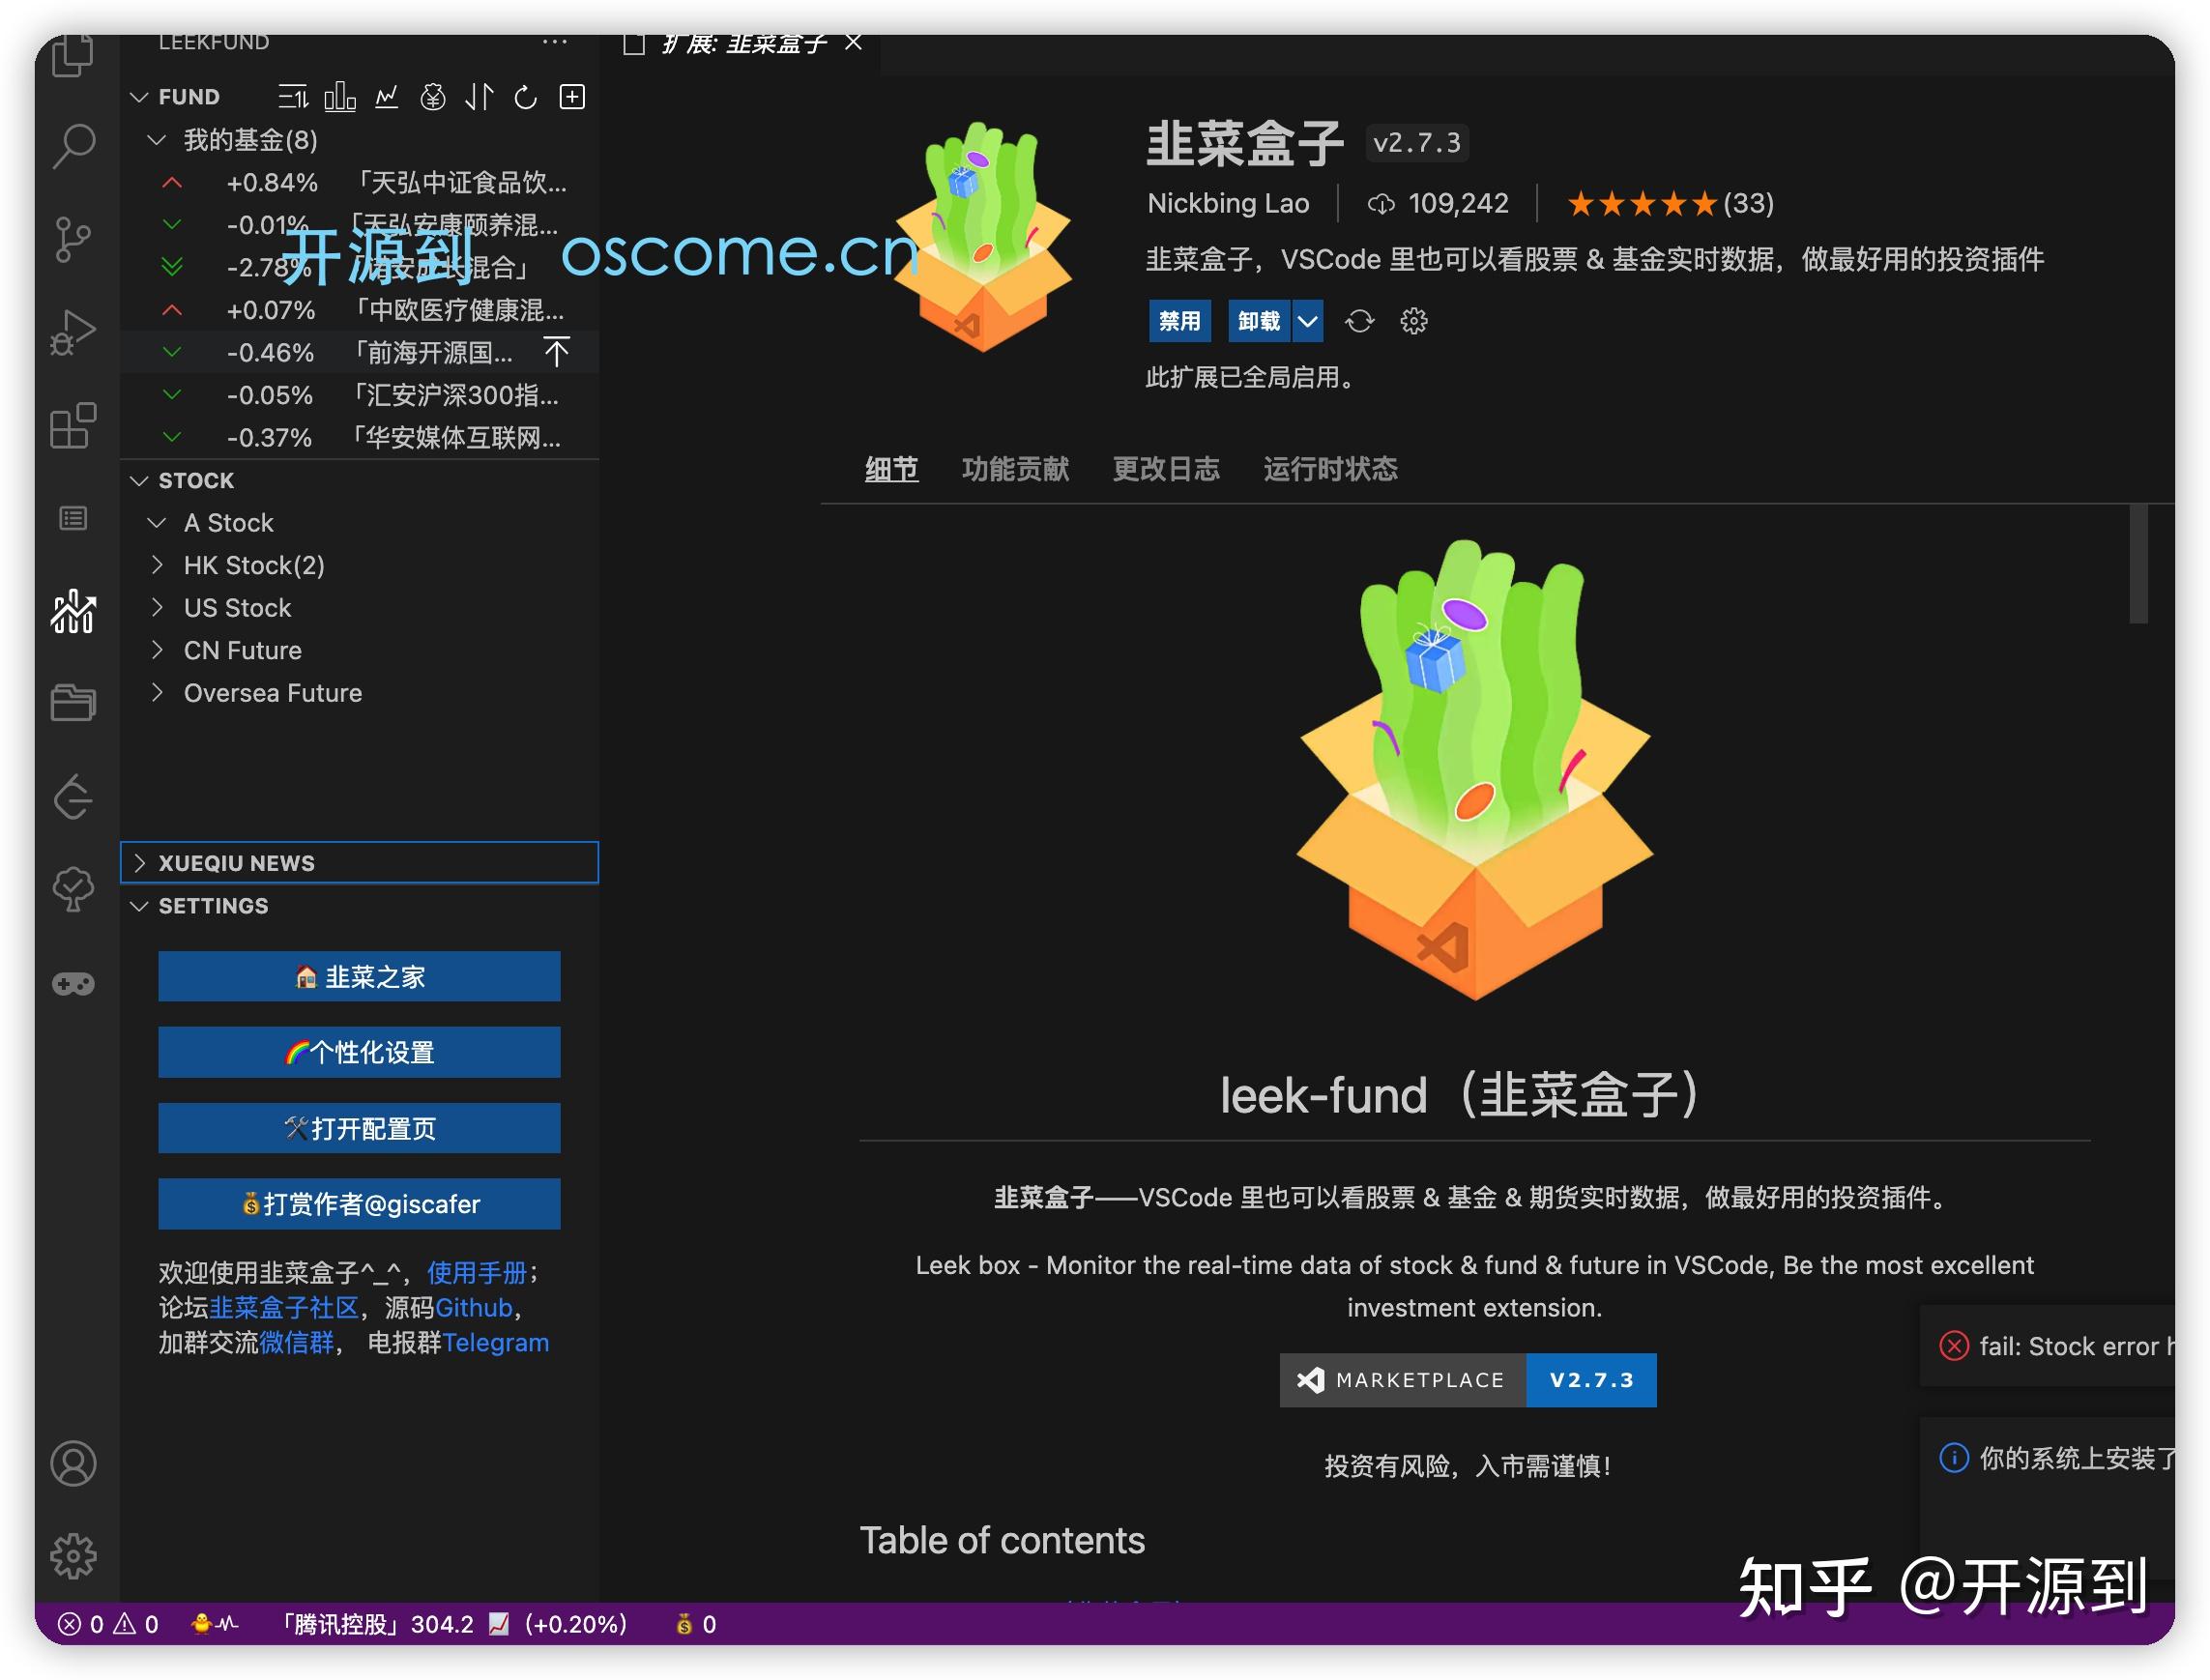This screenshot has height=1680, width=2210.
Task: Expand the US Stock group
Action: coord(156,608)
